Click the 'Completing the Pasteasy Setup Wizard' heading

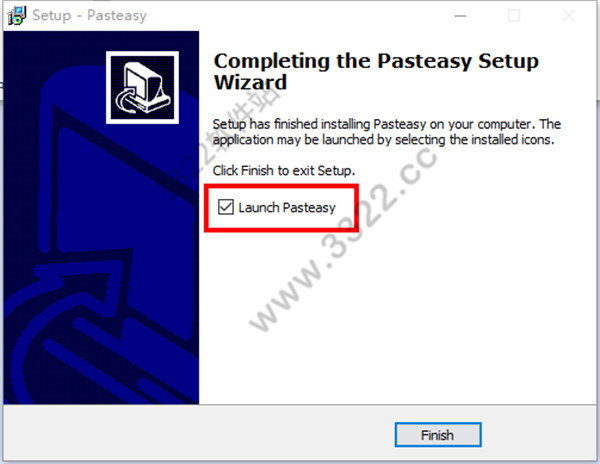coord(376,72)
